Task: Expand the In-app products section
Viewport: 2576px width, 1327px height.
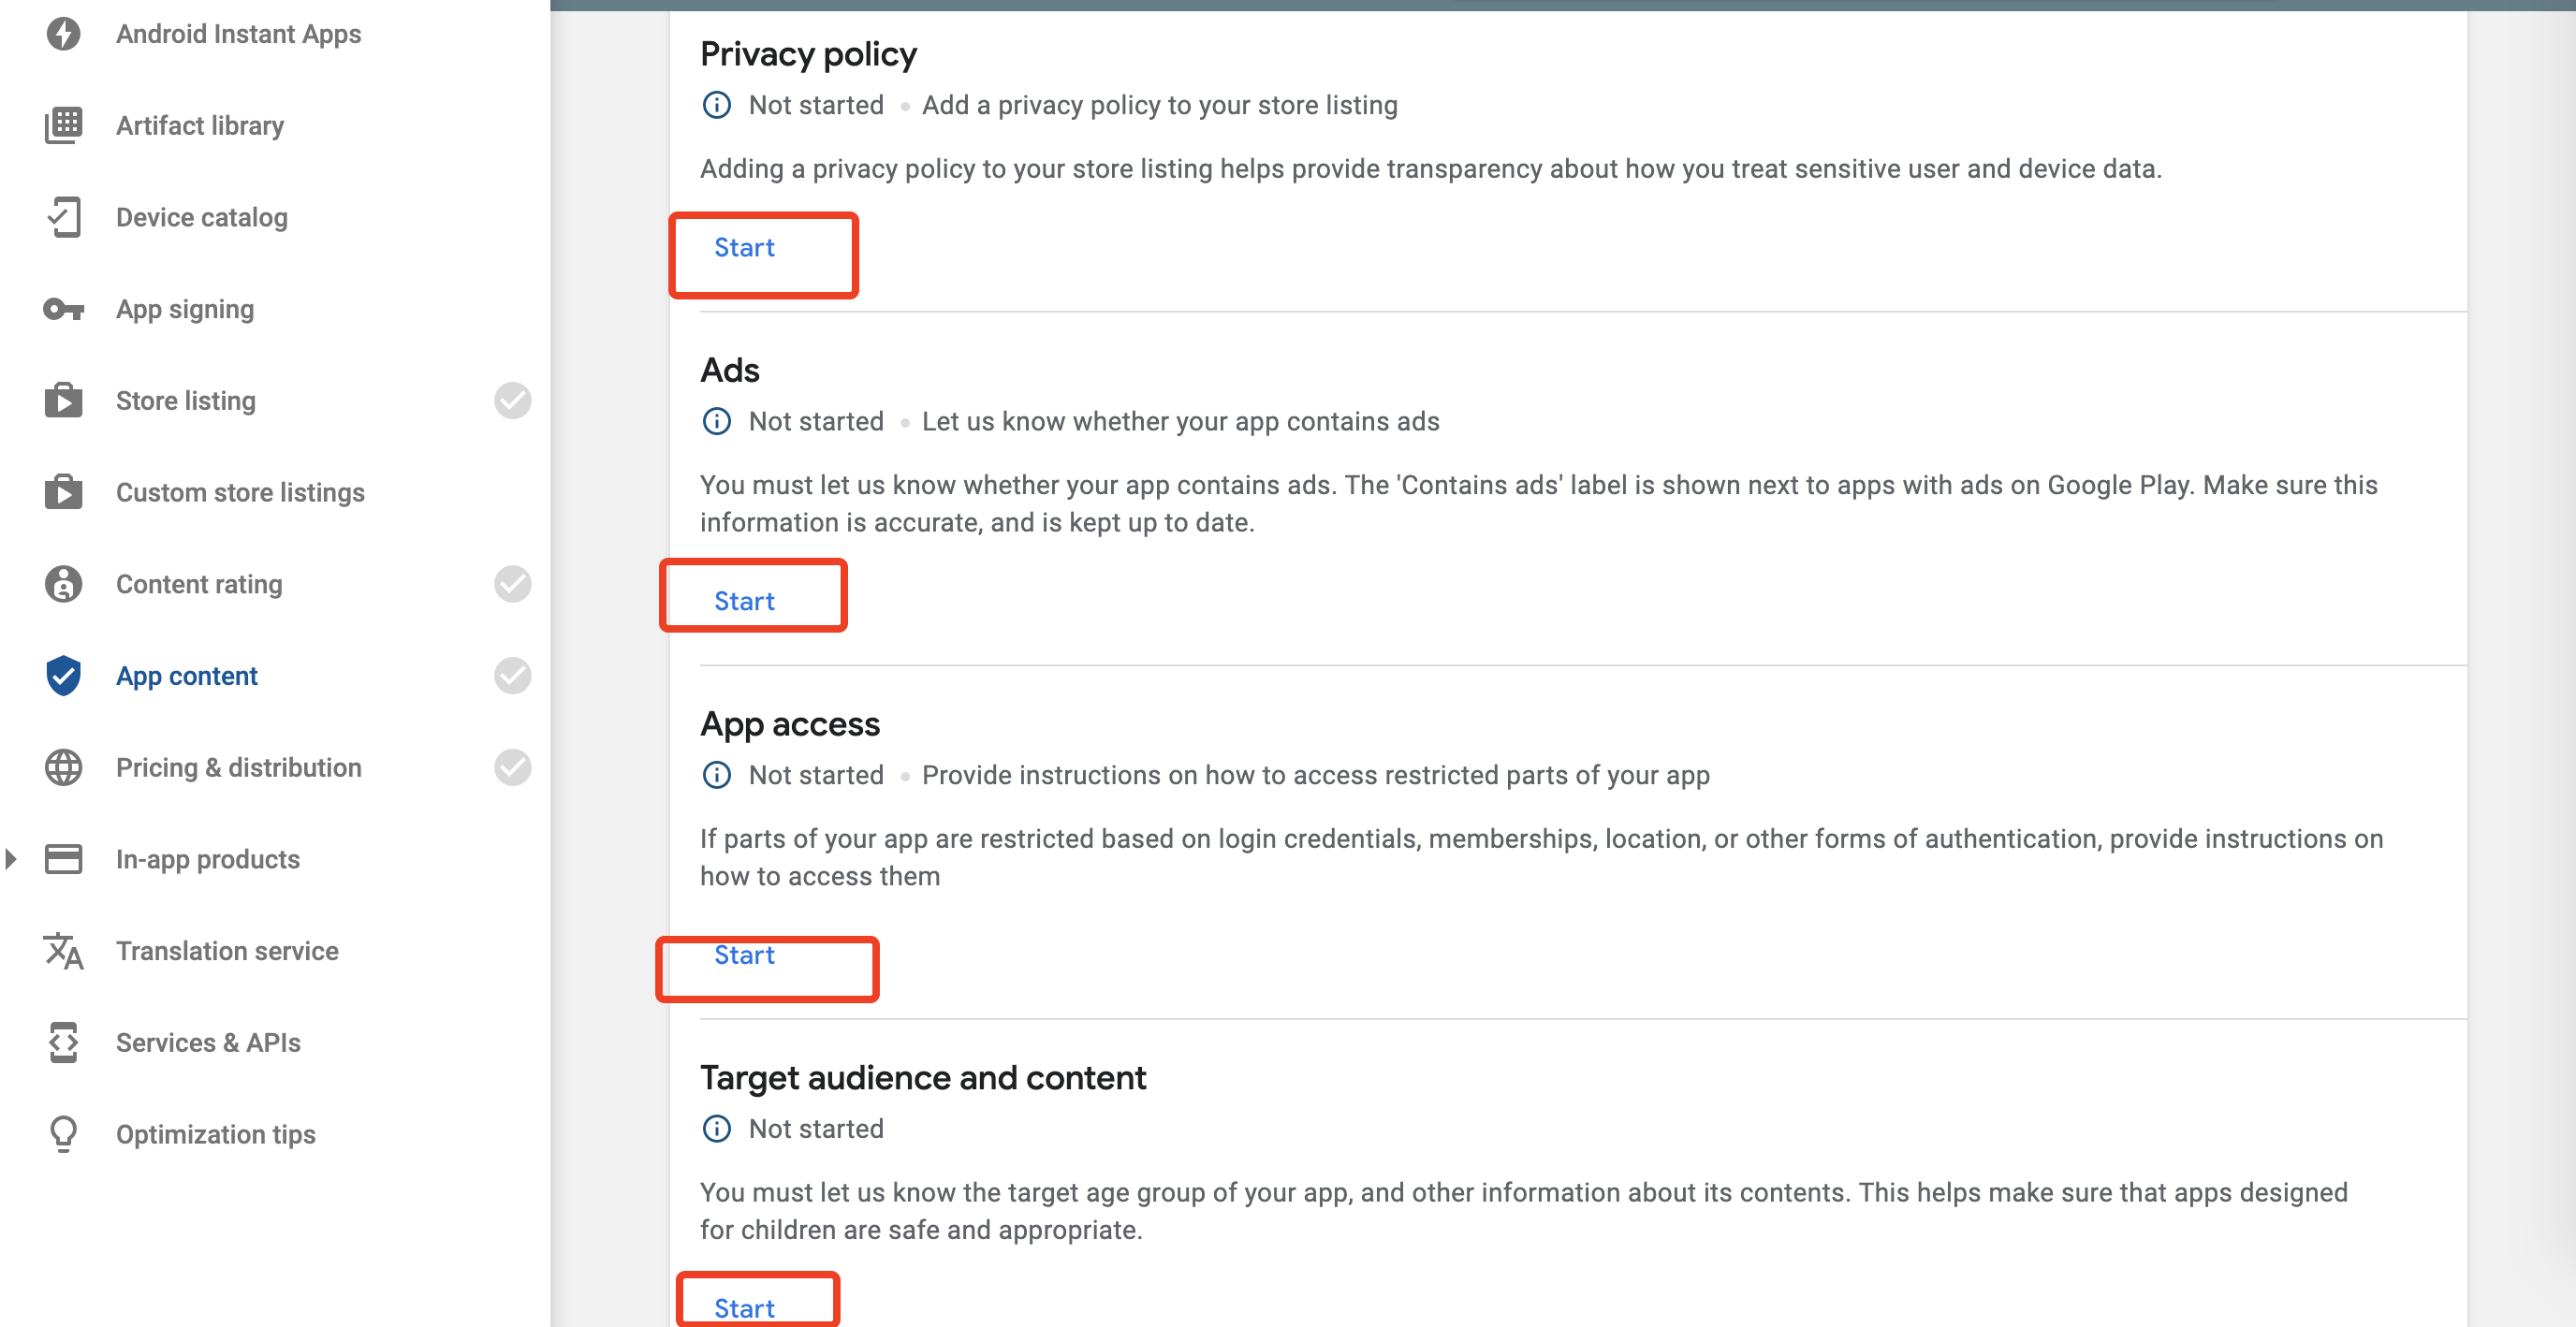Action: pos(11,859)
